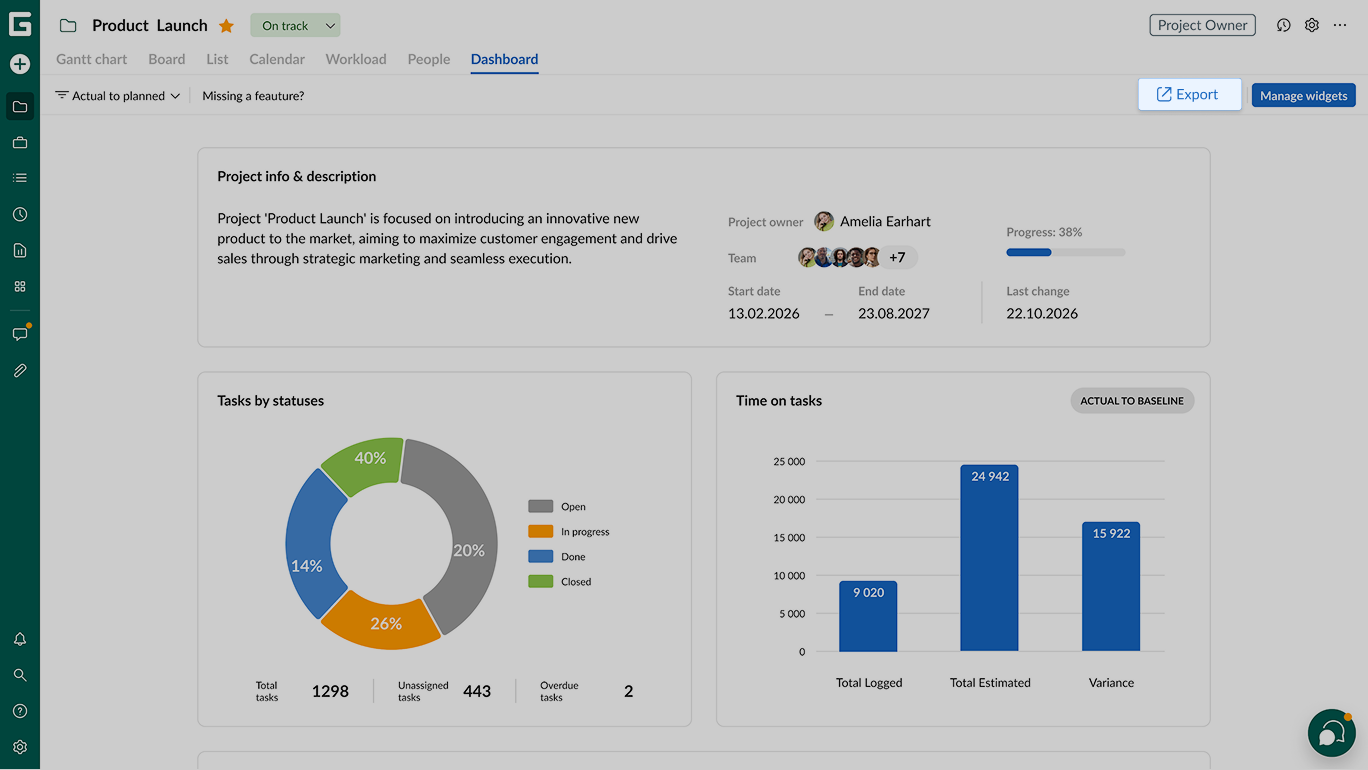The width and height of the screenshot is (1368, 770).
Task: Open the Actual to planned filter dropdown
Action: [118, 96]
